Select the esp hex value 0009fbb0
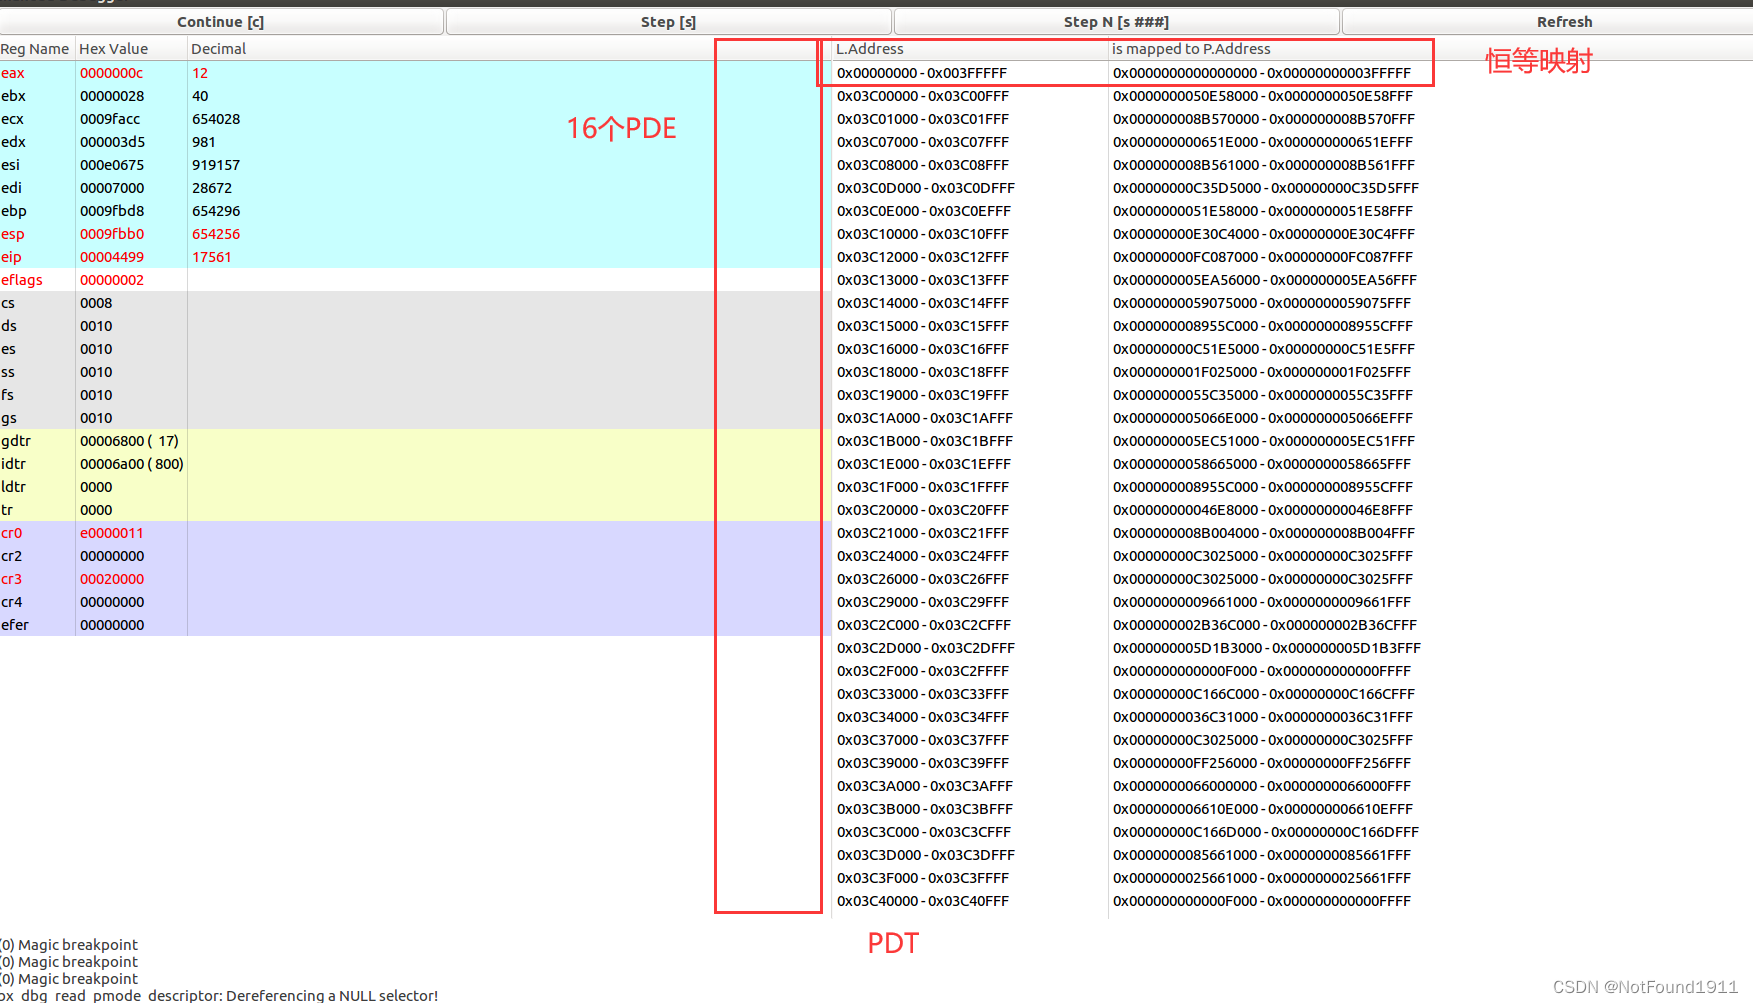1753x1003 pixels. tap(112, 234)
